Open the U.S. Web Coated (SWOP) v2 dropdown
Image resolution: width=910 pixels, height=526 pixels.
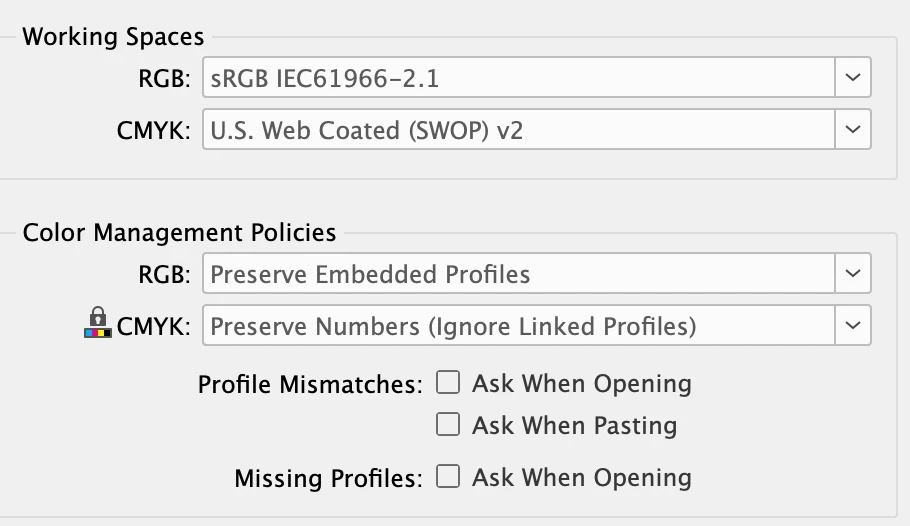(x=518, y=129)
